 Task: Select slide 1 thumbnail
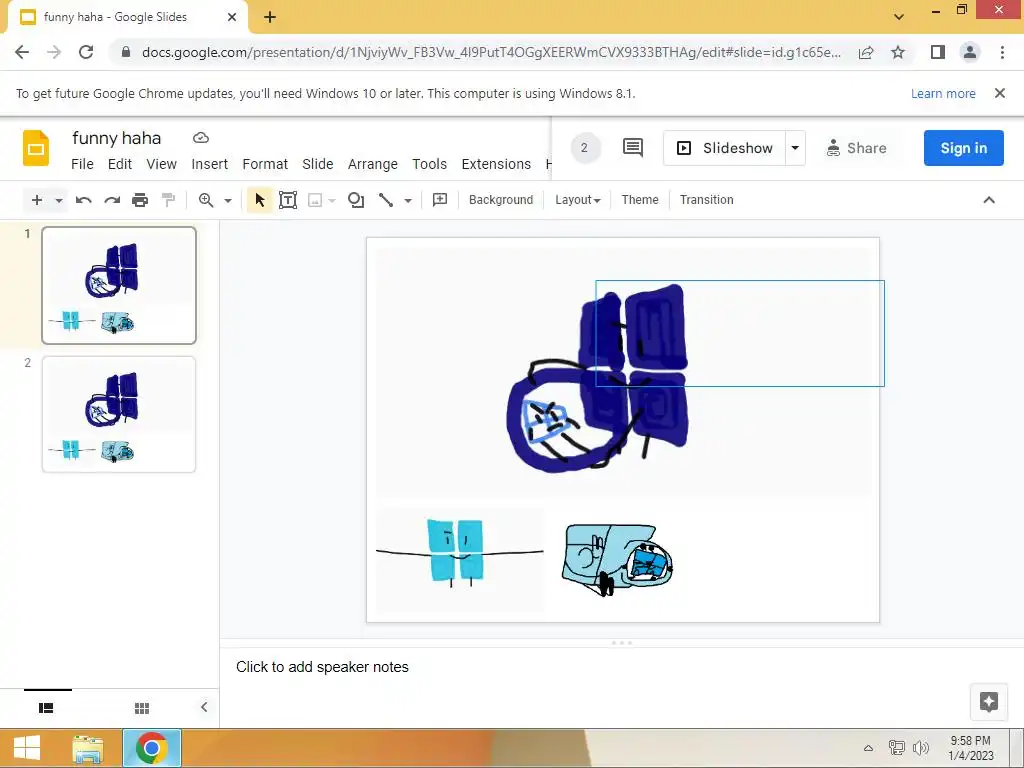click(119, 285)
